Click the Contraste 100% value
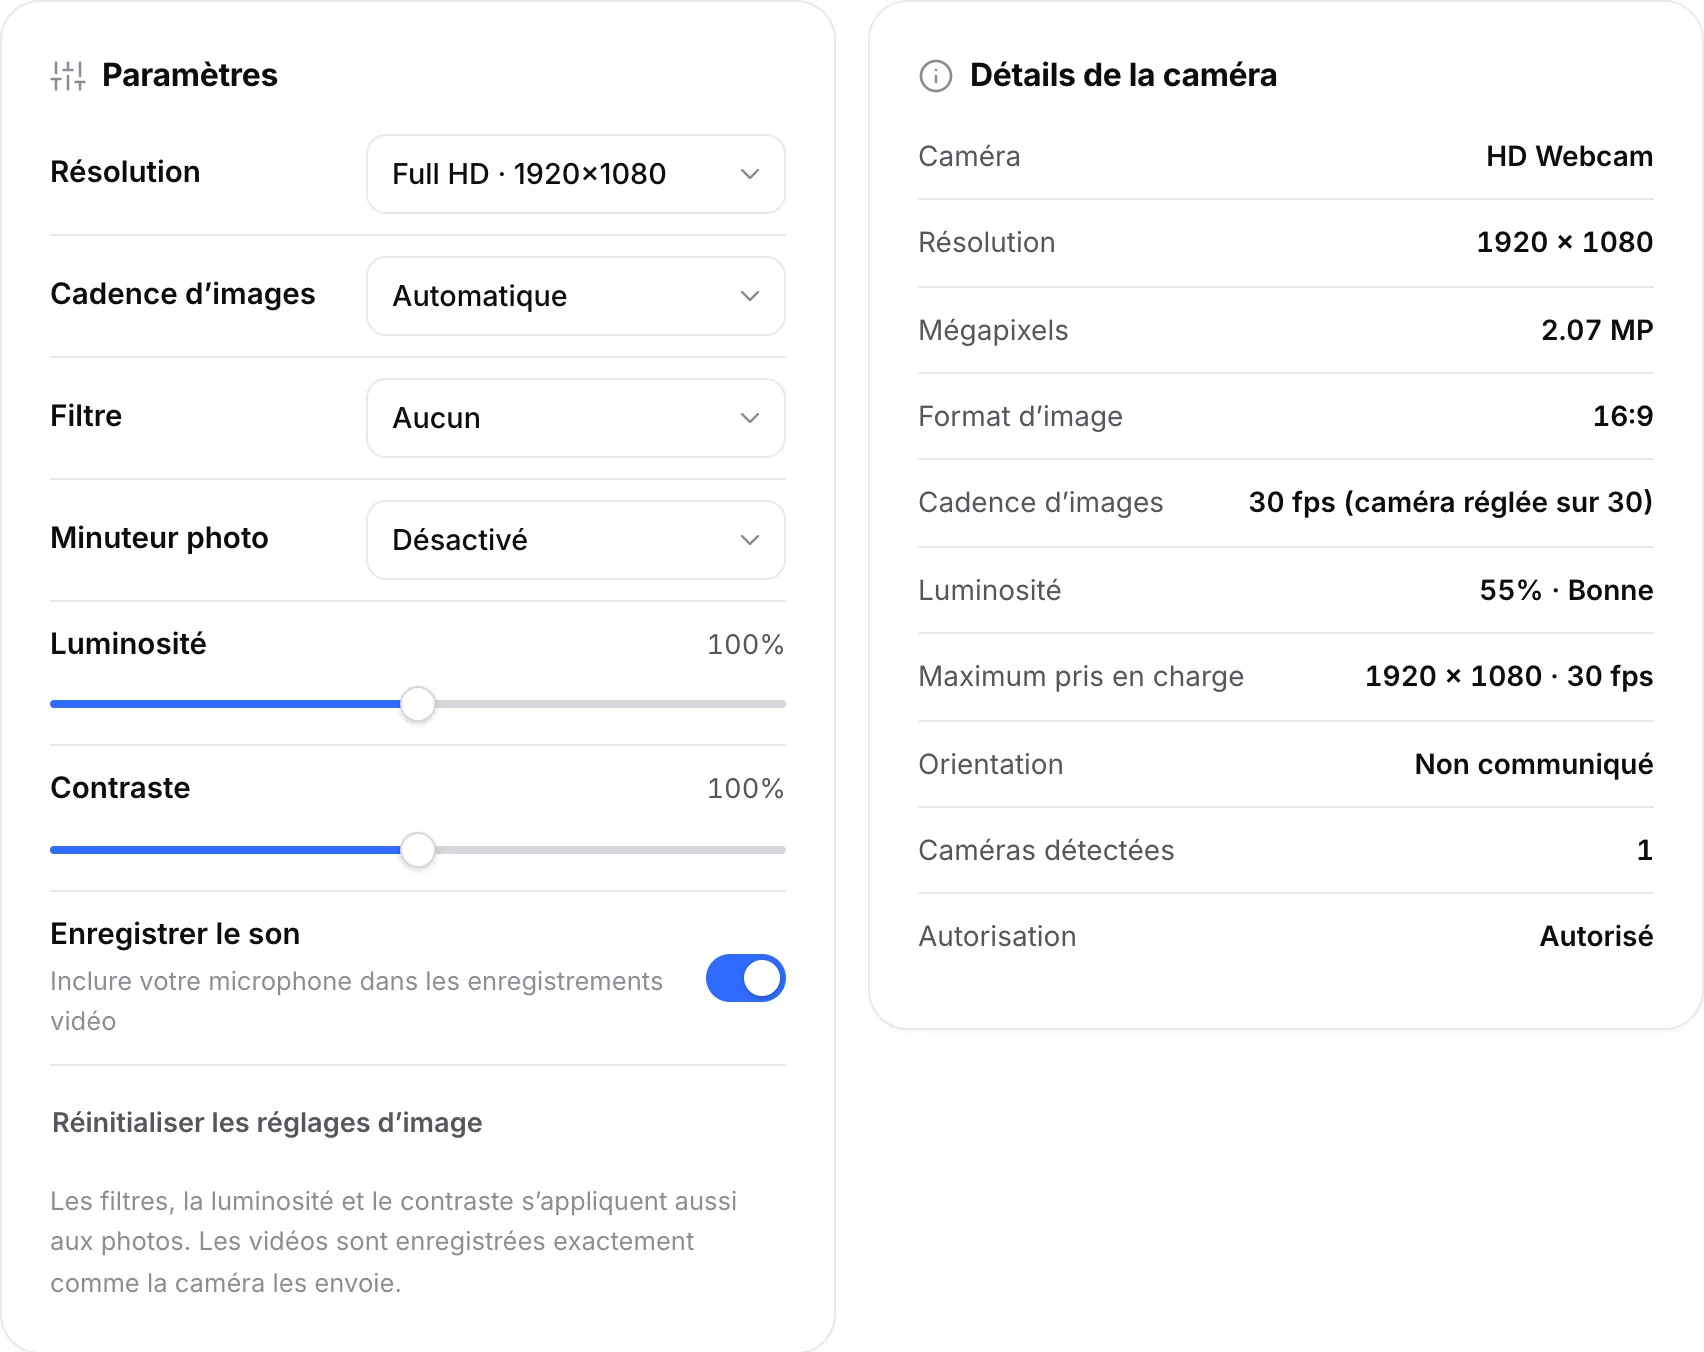1704x1352 pixels. click(745, 788)
